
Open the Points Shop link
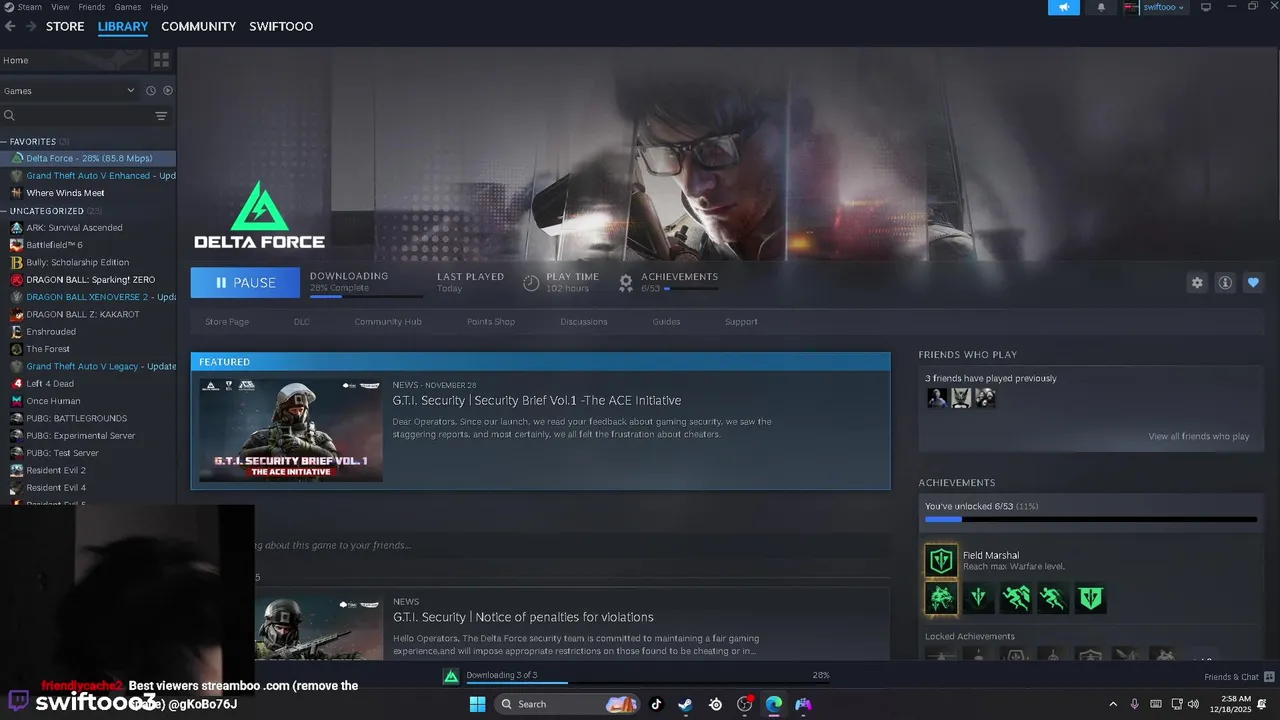pos(491,322)
